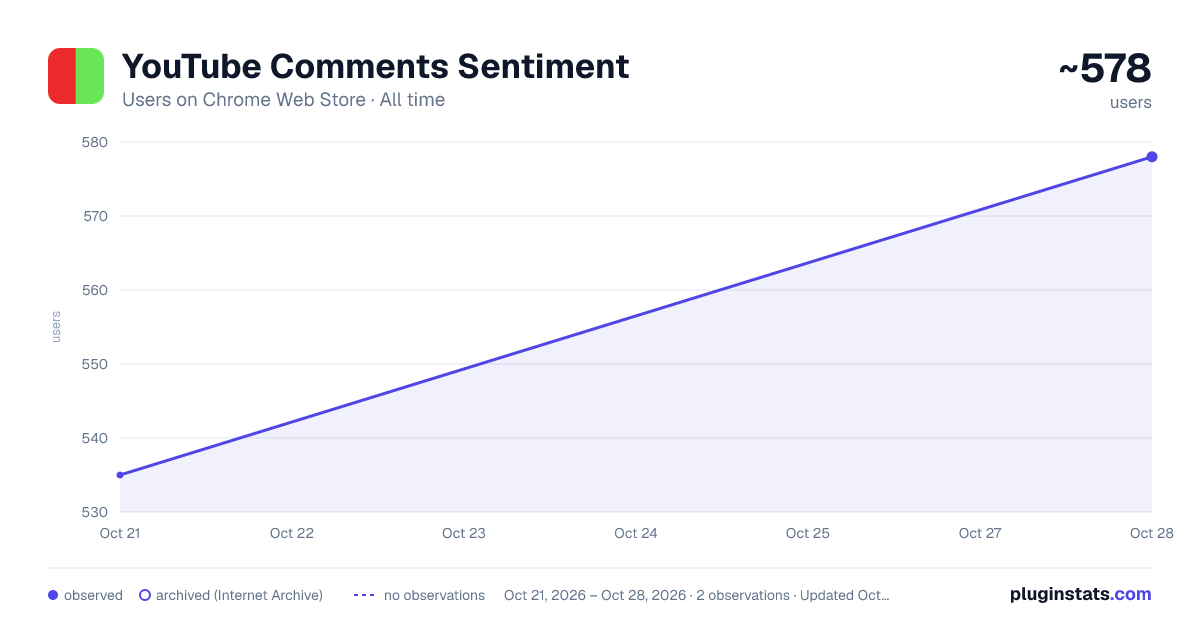Click the 'users' label under 578

point(1131,102)
